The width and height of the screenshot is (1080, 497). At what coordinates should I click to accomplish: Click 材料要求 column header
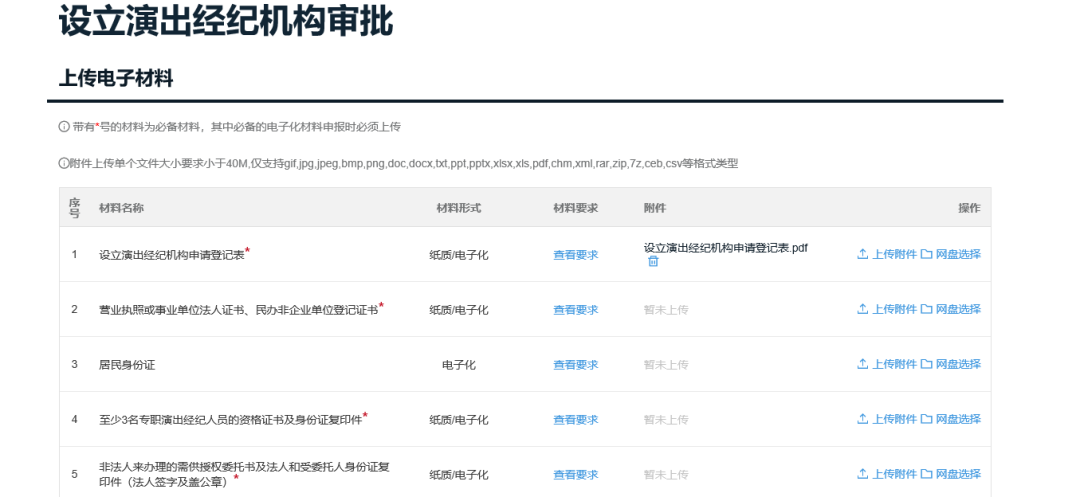576,208
